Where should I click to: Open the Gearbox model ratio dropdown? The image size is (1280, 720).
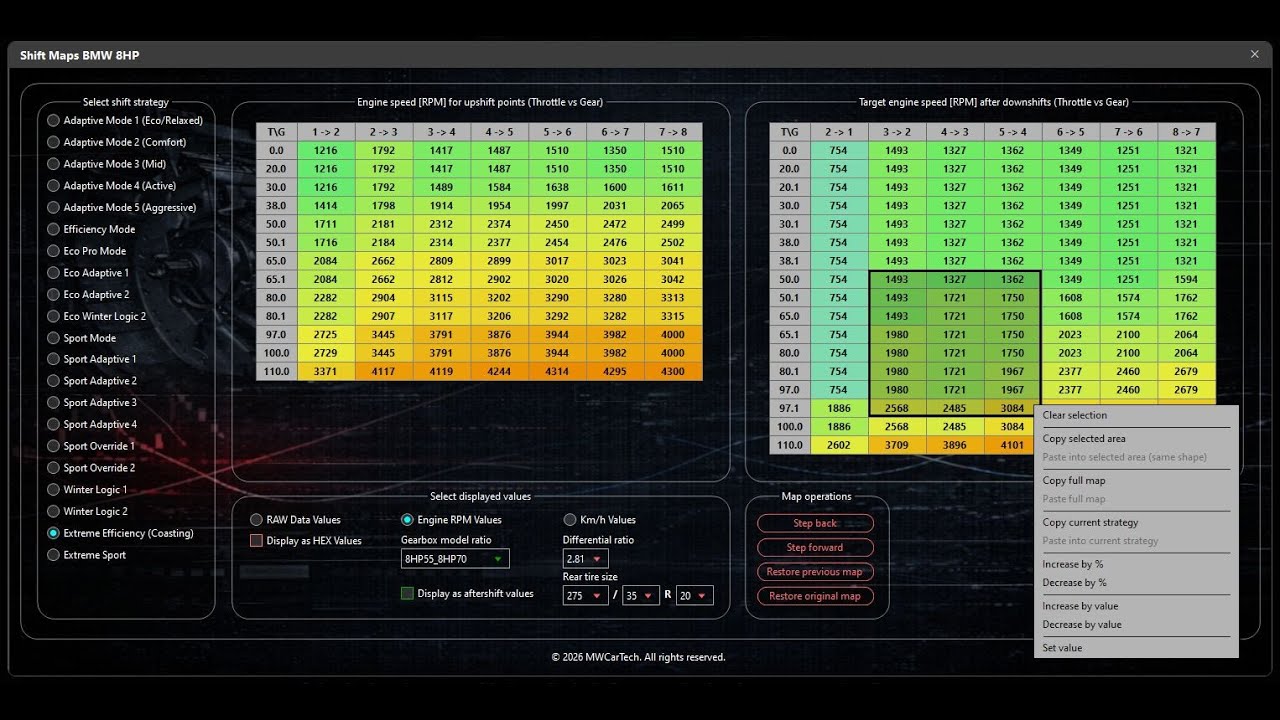tap(455, 559)
